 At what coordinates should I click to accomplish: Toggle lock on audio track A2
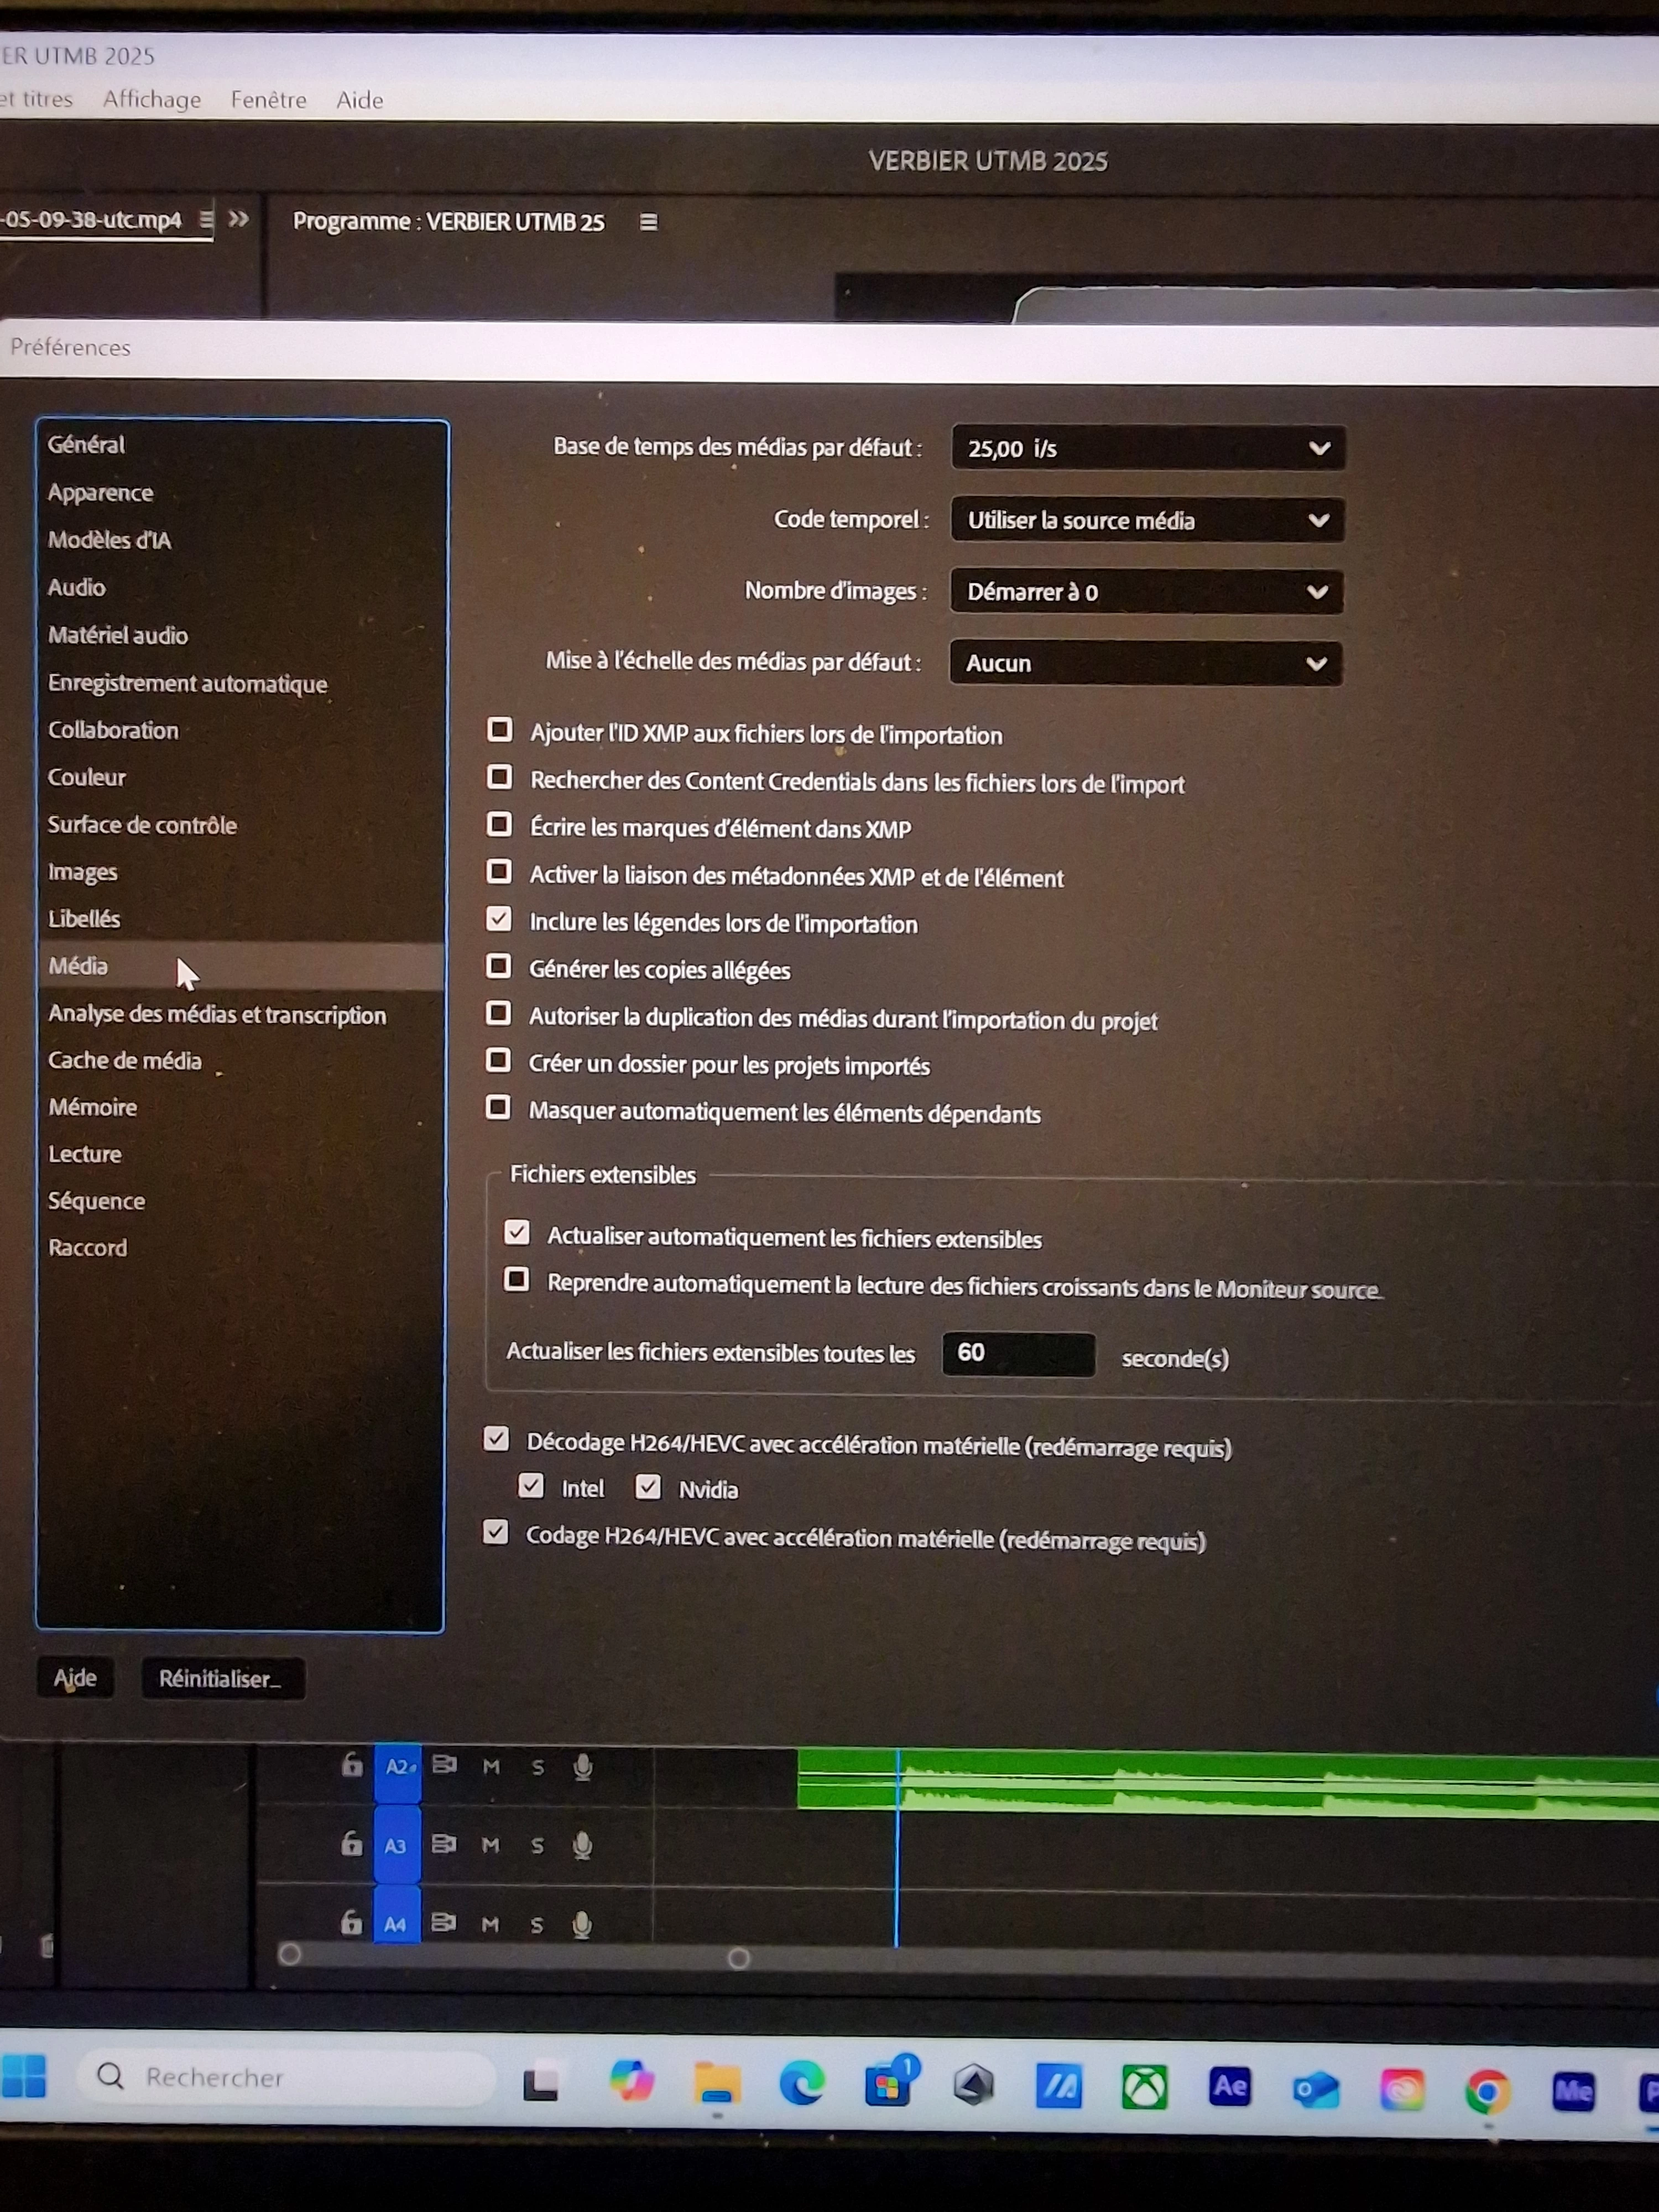(x=352, y=1765)
